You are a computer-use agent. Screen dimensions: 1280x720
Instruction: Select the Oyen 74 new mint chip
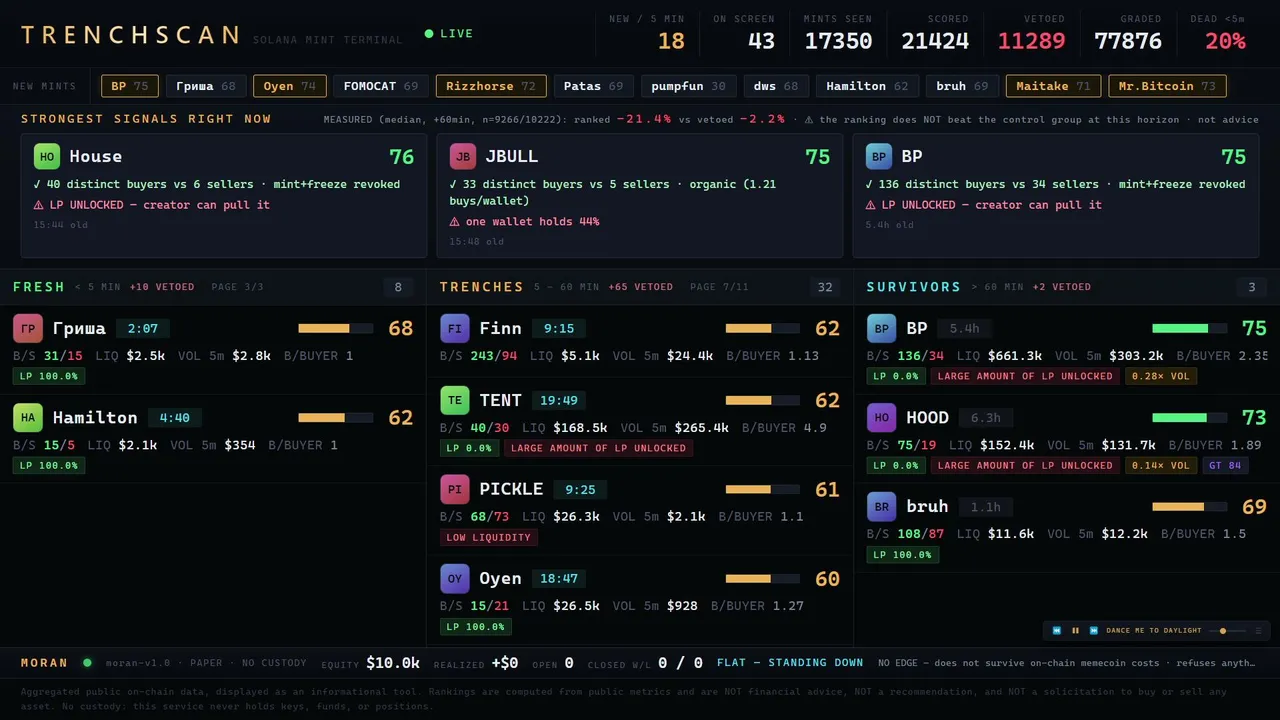[x=290, y=86]
